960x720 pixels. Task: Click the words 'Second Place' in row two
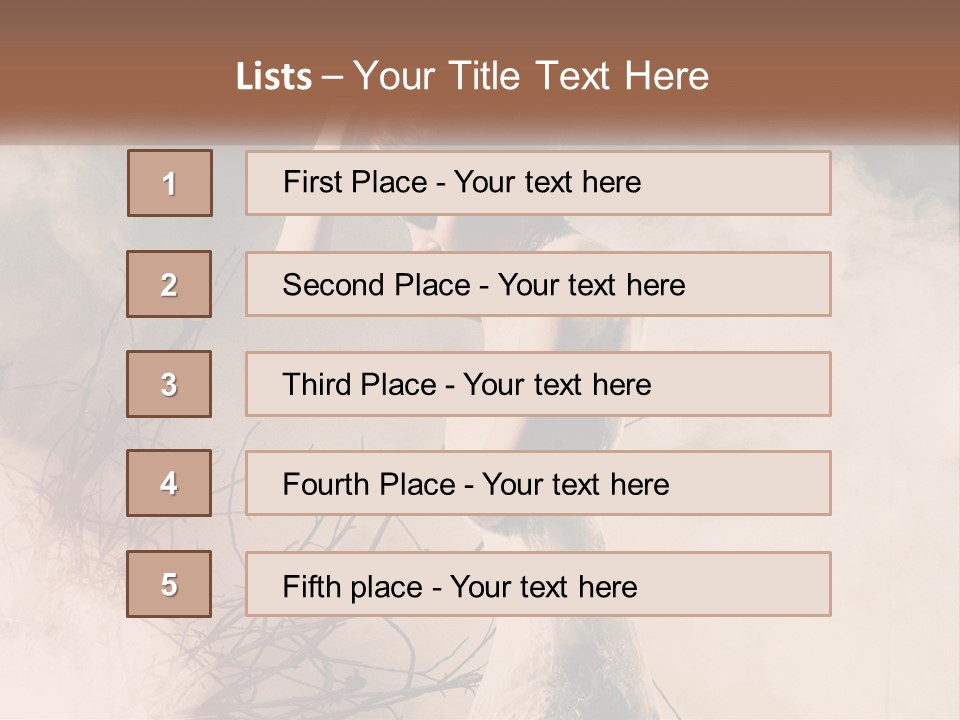tap(377, 285)
